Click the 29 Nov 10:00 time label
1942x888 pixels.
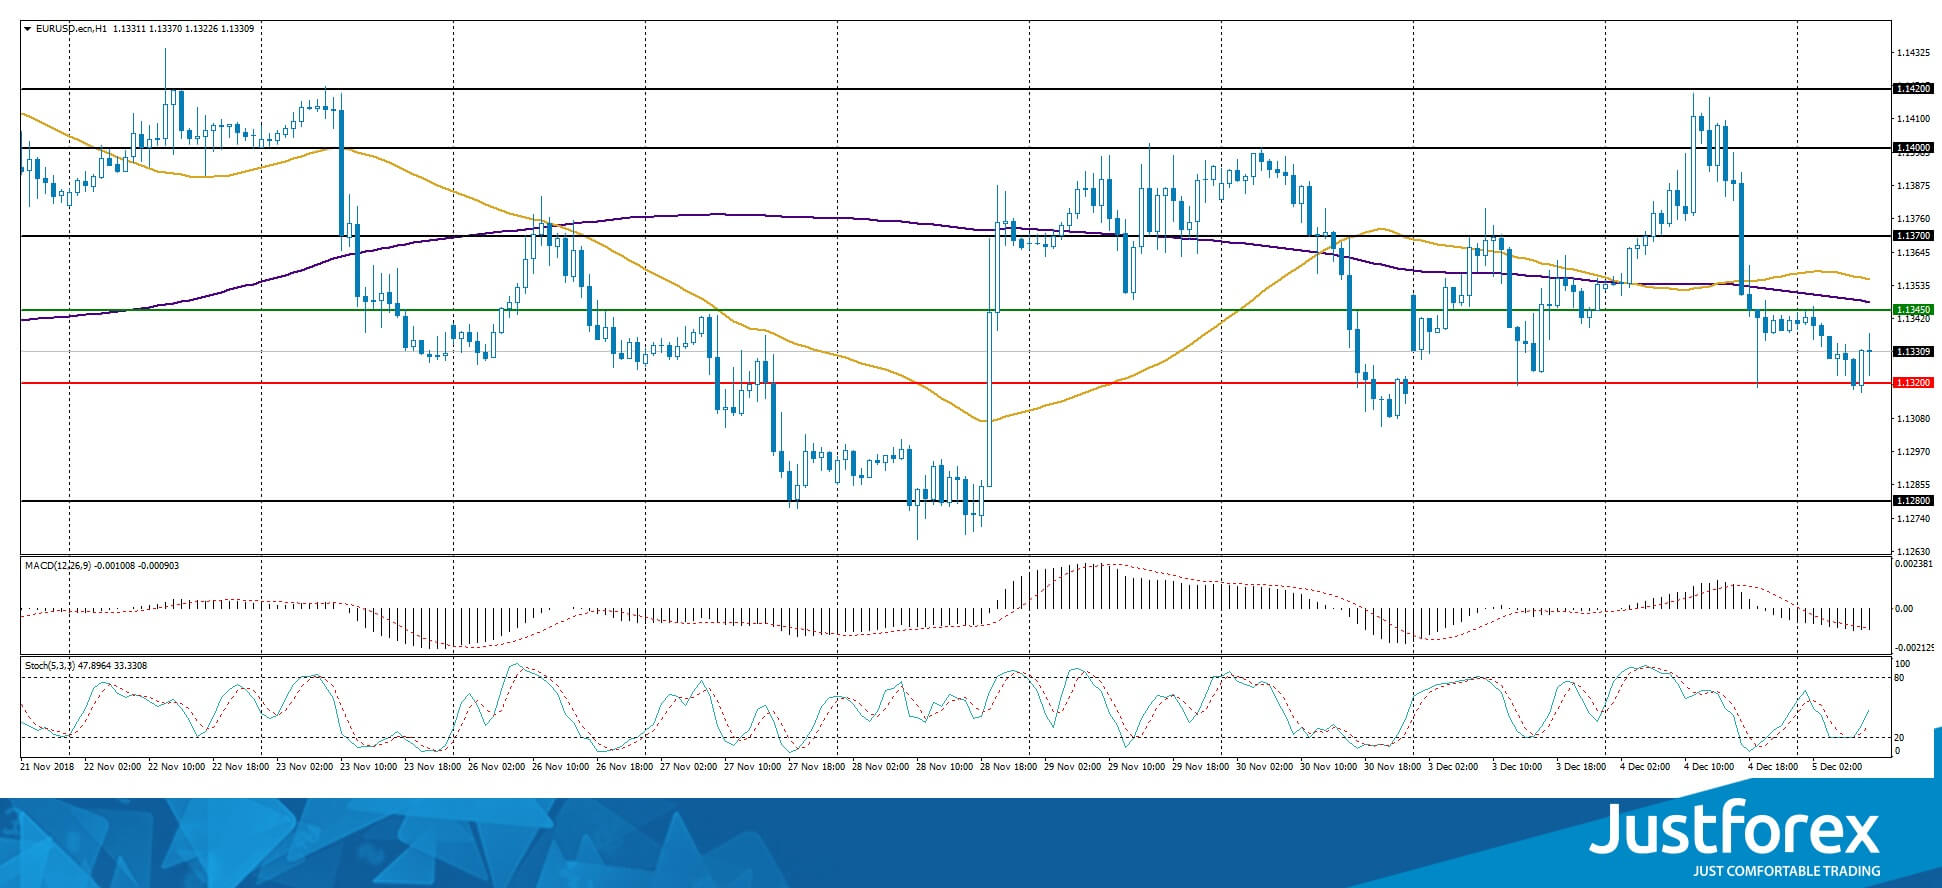[x=1137, y=767]
